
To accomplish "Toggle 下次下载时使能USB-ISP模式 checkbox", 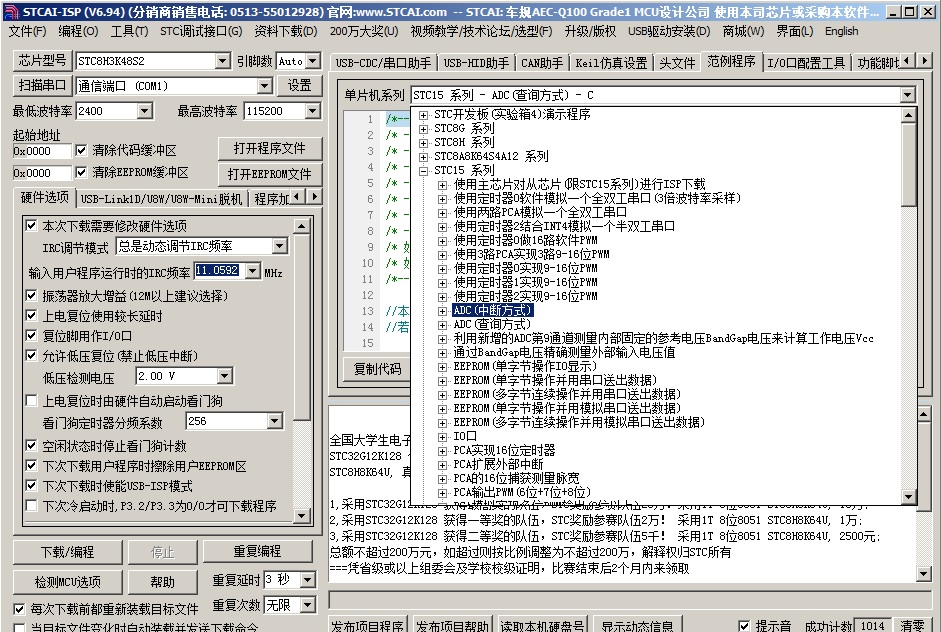I will 31,486.
